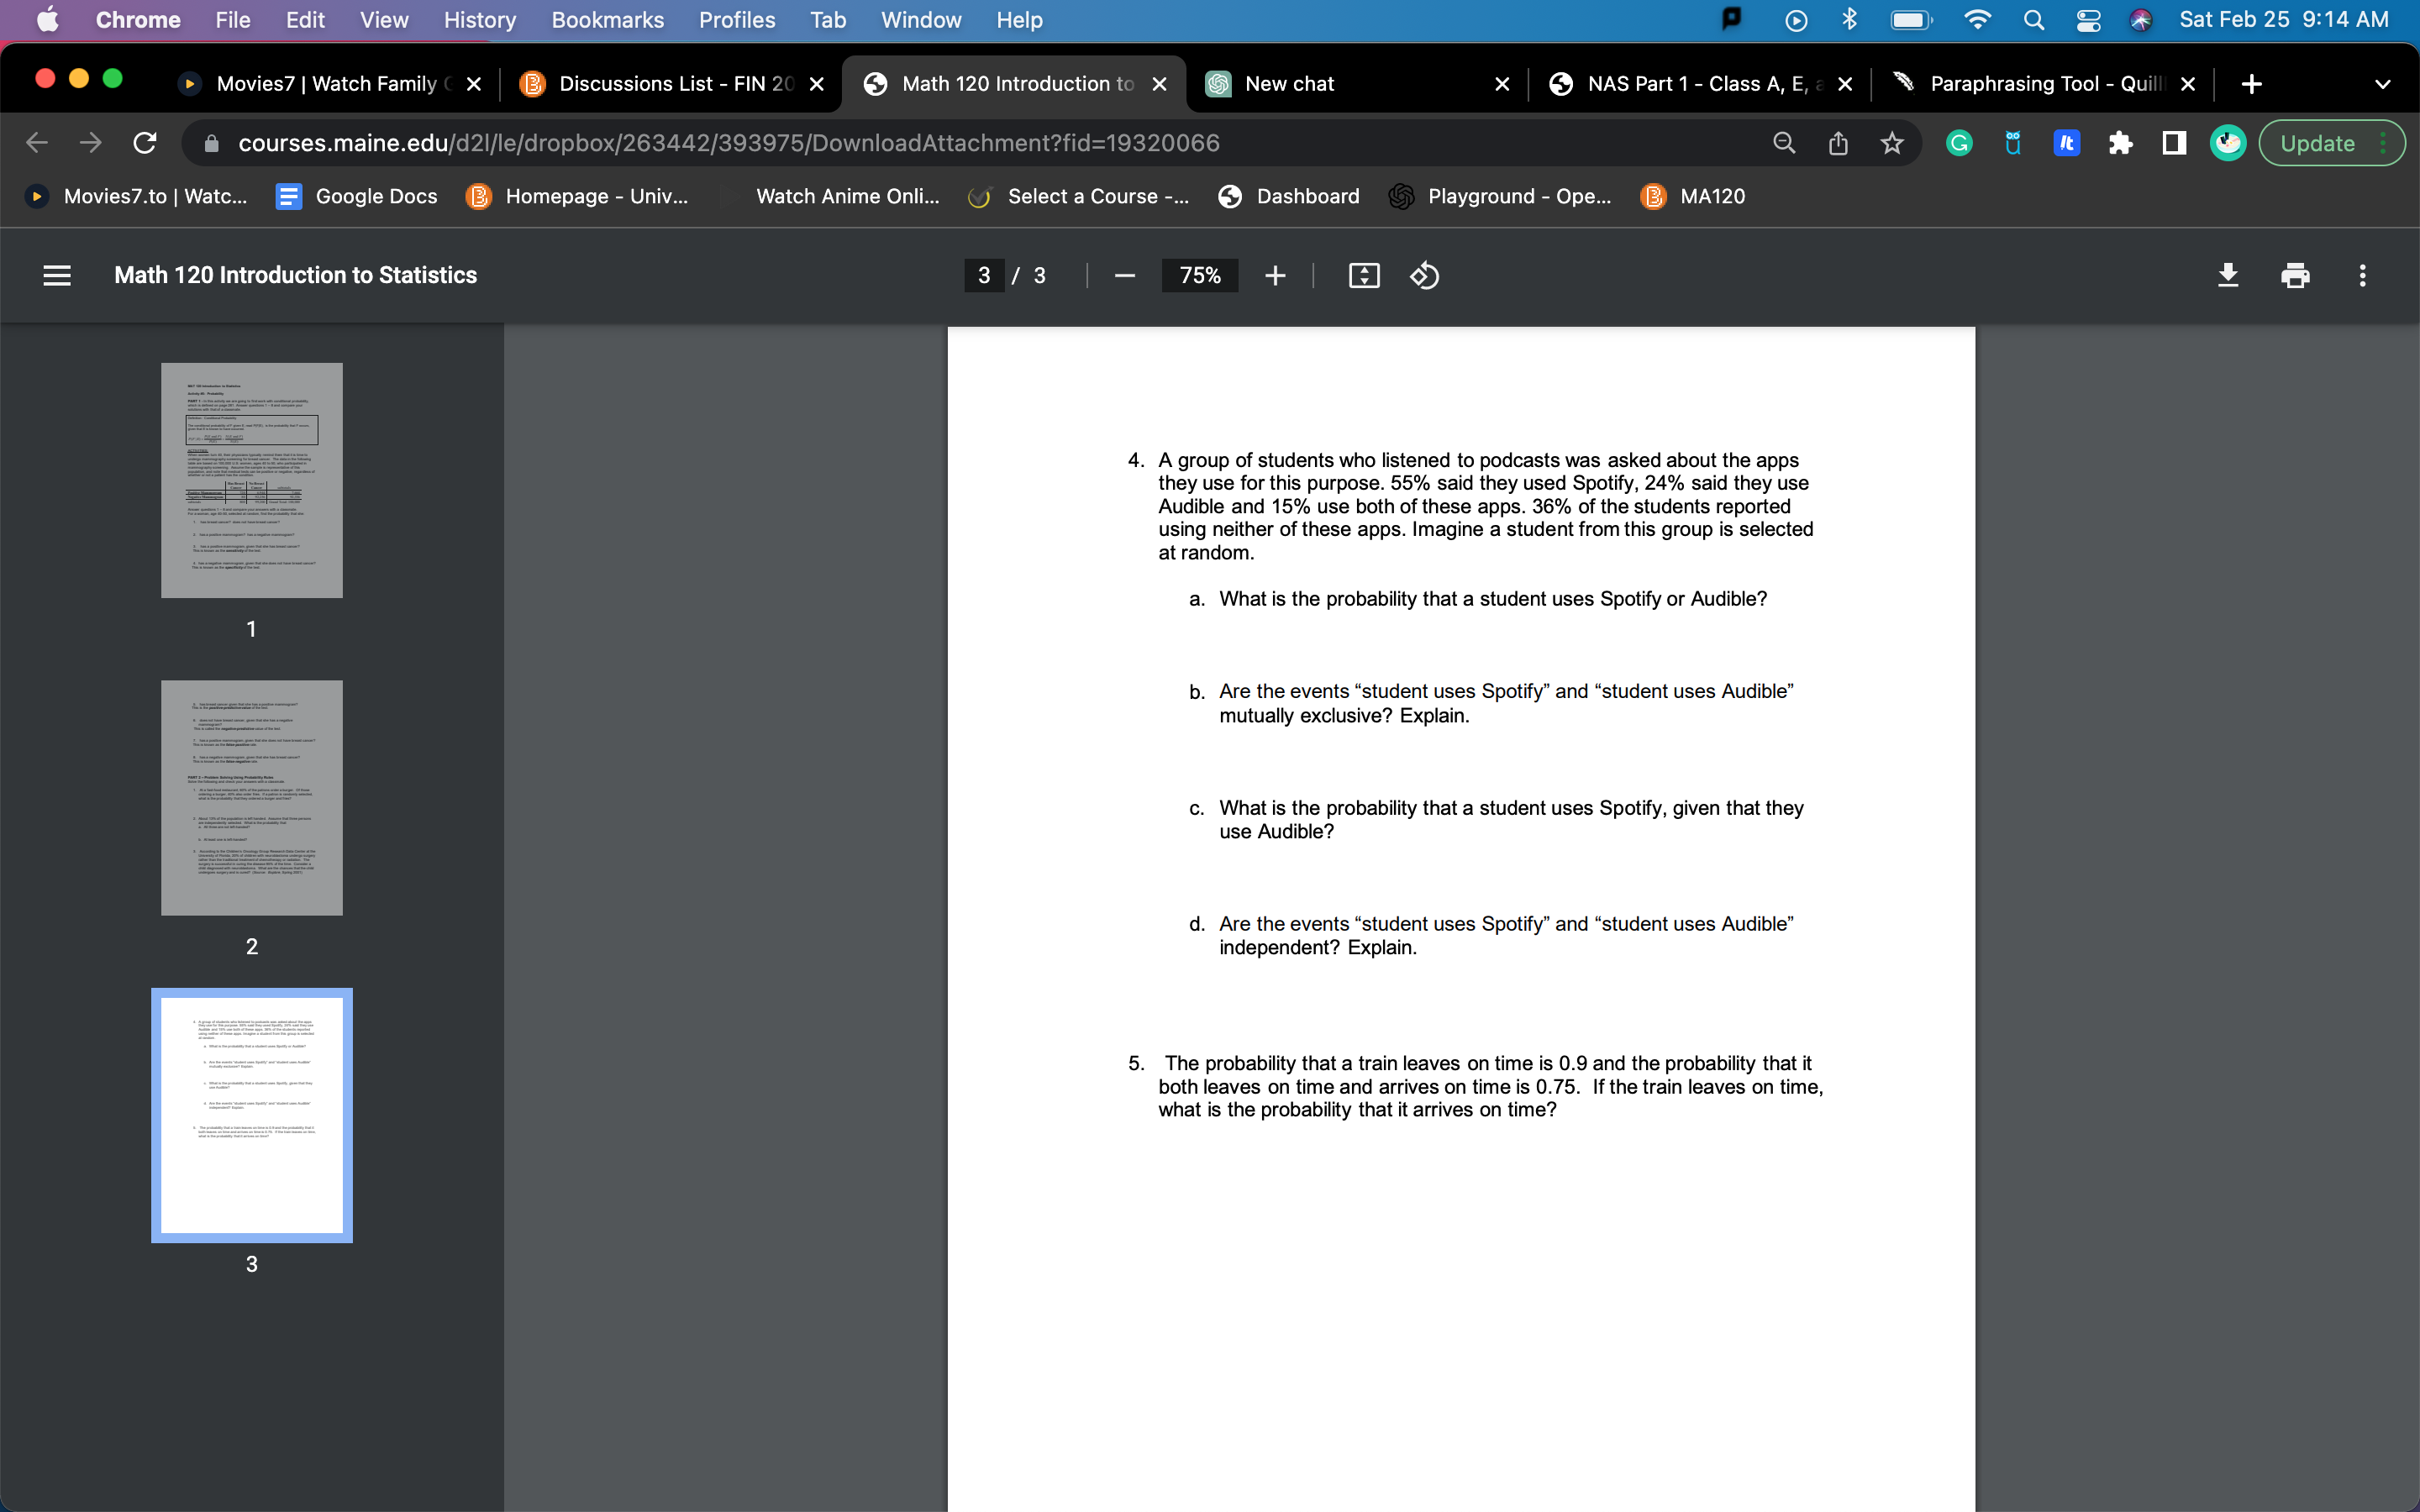
Task: Open the Bookmarks menu
Action: (607, 20)
